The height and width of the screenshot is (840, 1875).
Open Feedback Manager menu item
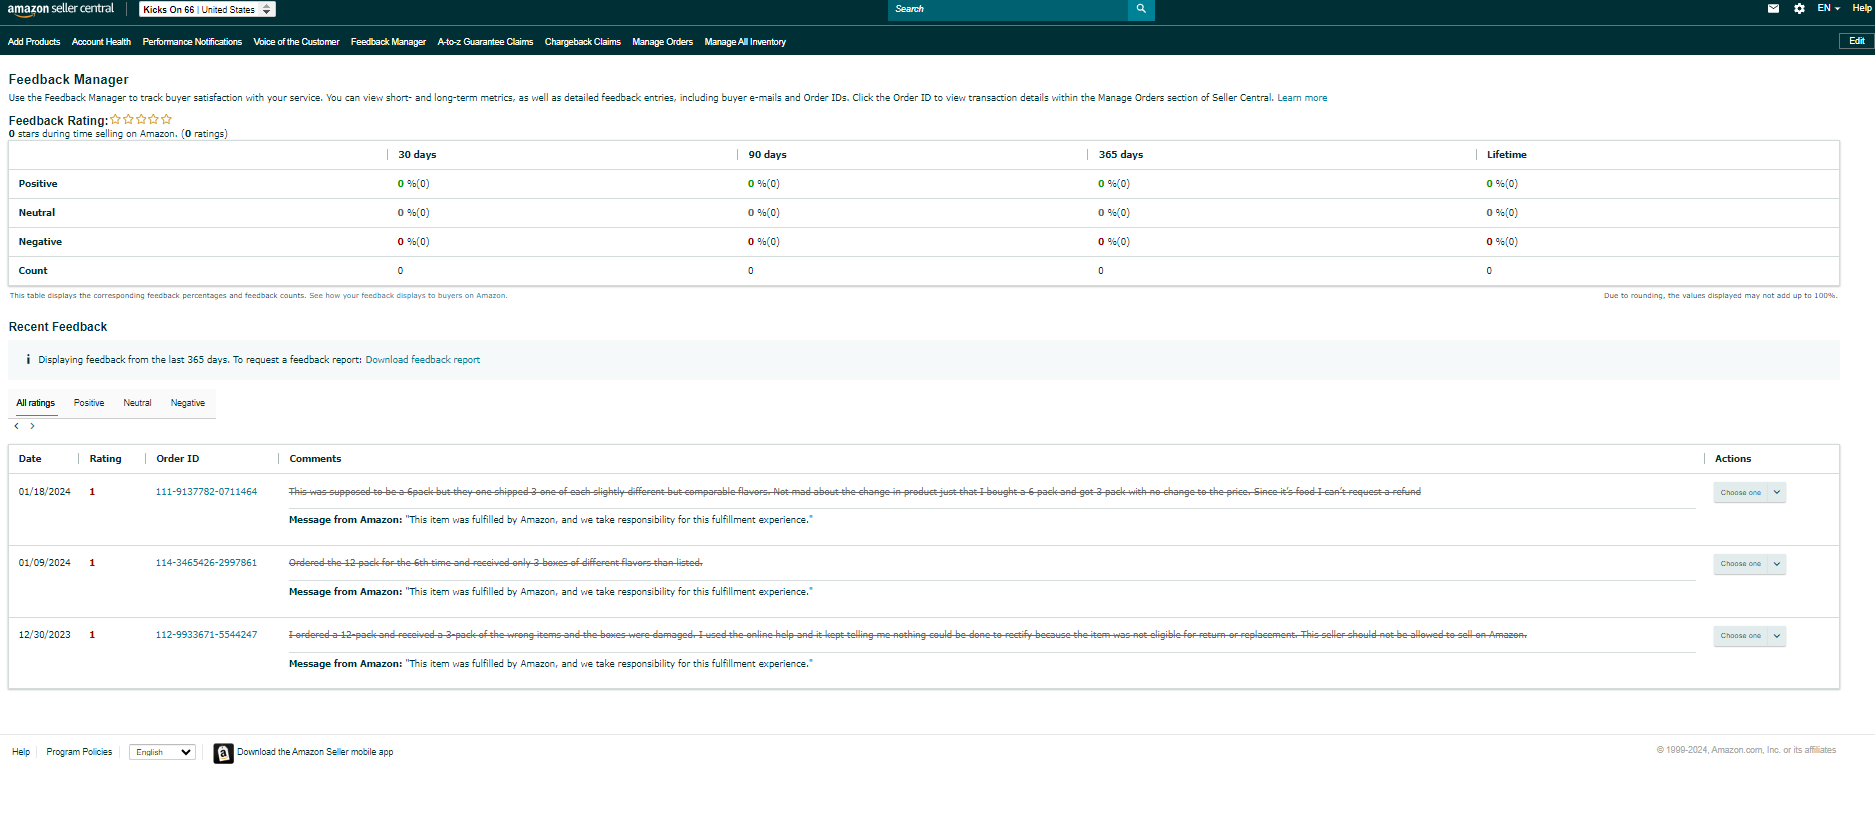click(388, 42)
